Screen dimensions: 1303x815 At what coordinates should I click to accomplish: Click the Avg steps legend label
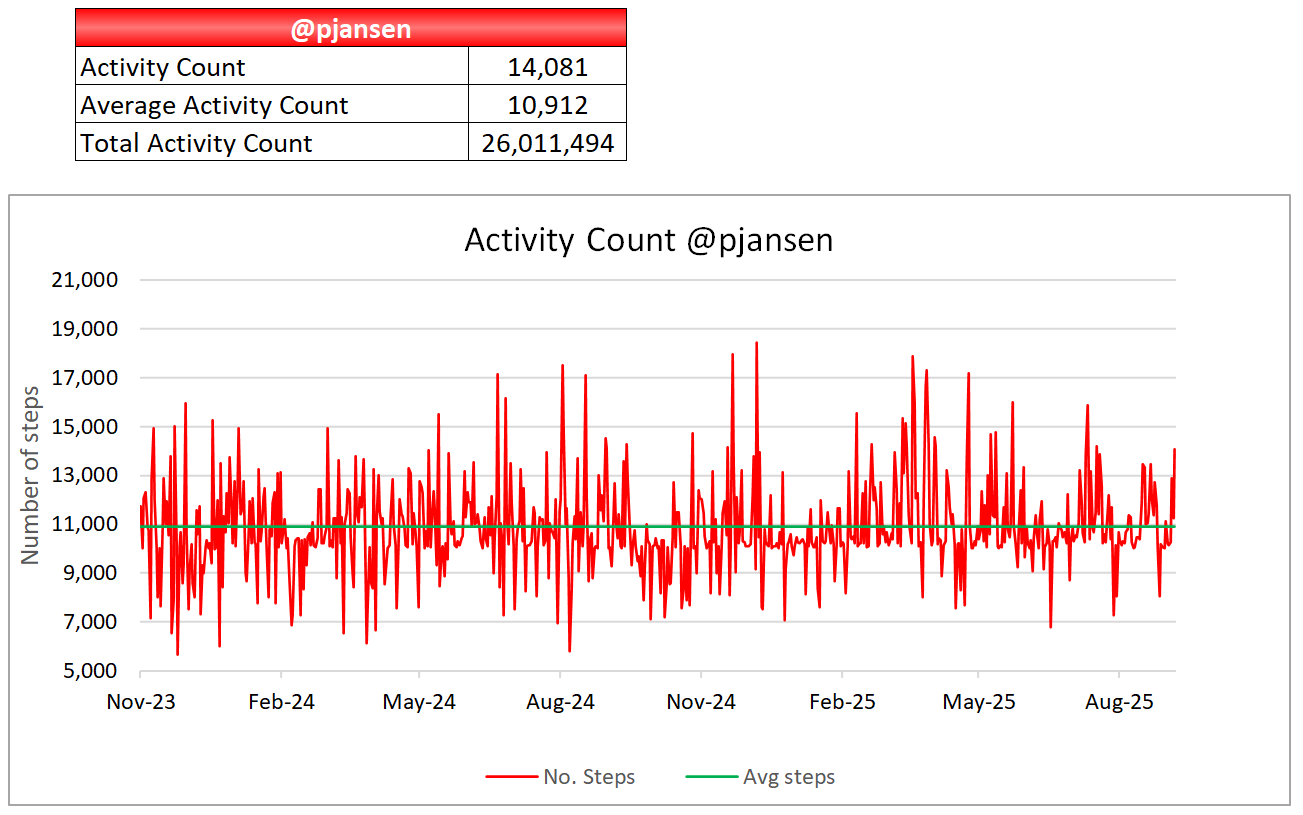tap(788, 777)
